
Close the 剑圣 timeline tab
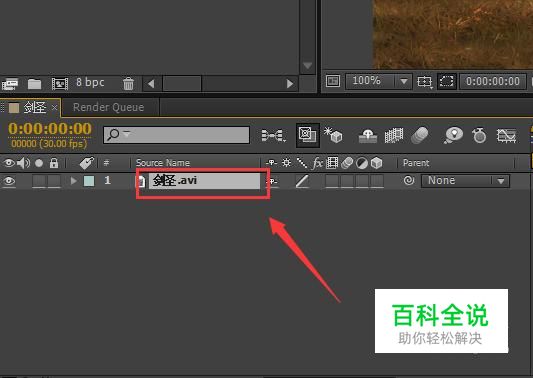54,108
